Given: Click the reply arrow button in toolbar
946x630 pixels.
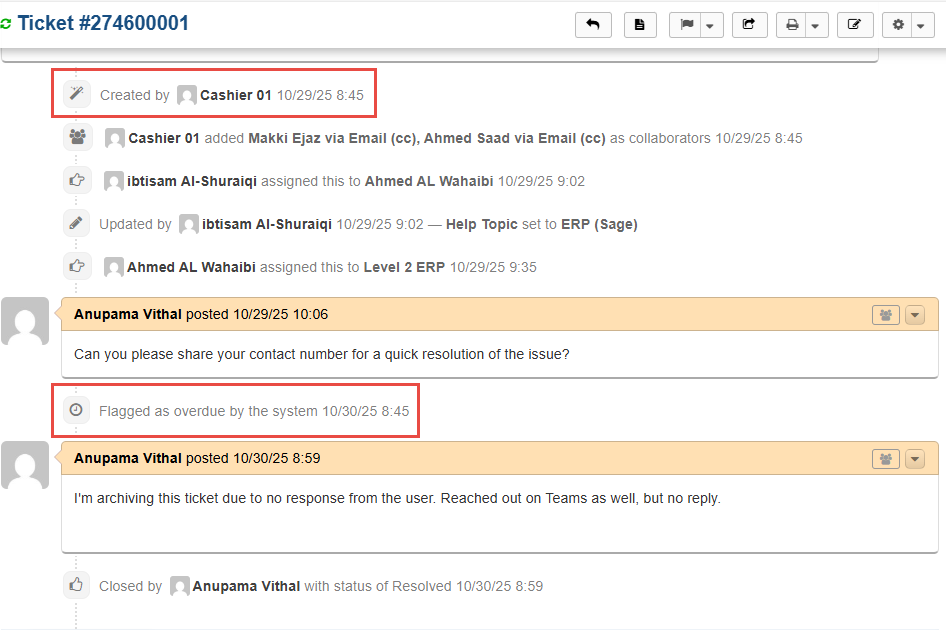Looking at the screenshot, I should click(x=593, y=25).
